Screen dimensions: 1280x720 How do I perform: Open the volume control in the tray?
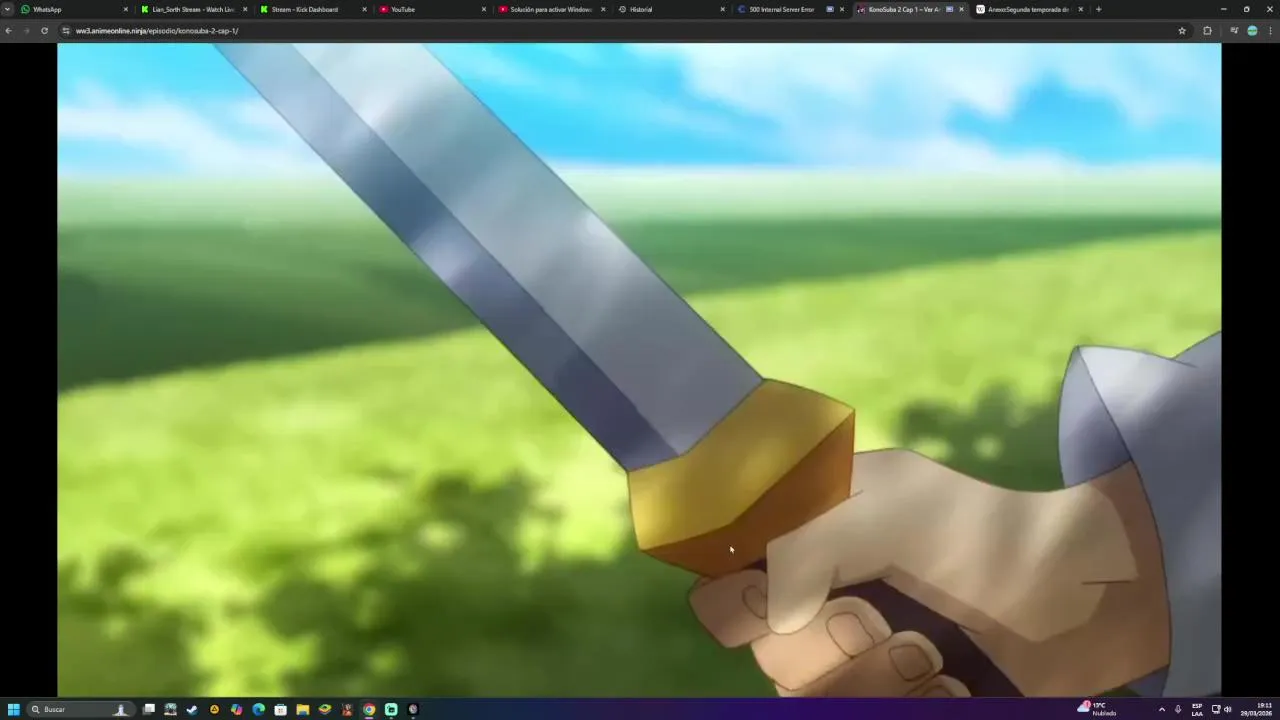[1228, 709]
